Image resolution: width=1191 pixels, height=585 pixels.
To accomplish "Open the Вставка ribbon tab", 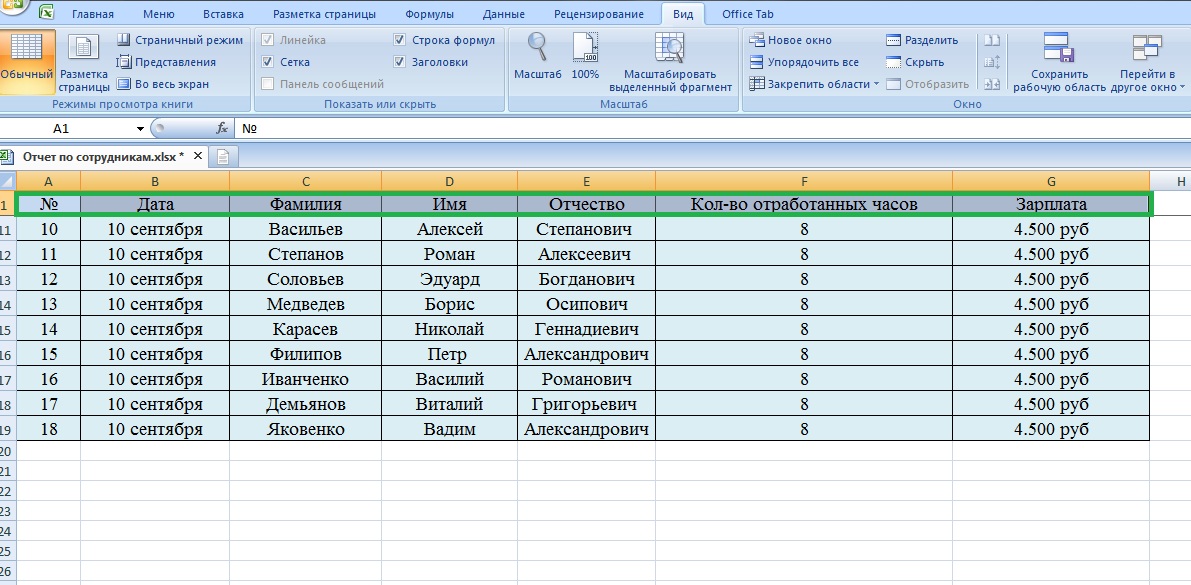I will 223,14.
